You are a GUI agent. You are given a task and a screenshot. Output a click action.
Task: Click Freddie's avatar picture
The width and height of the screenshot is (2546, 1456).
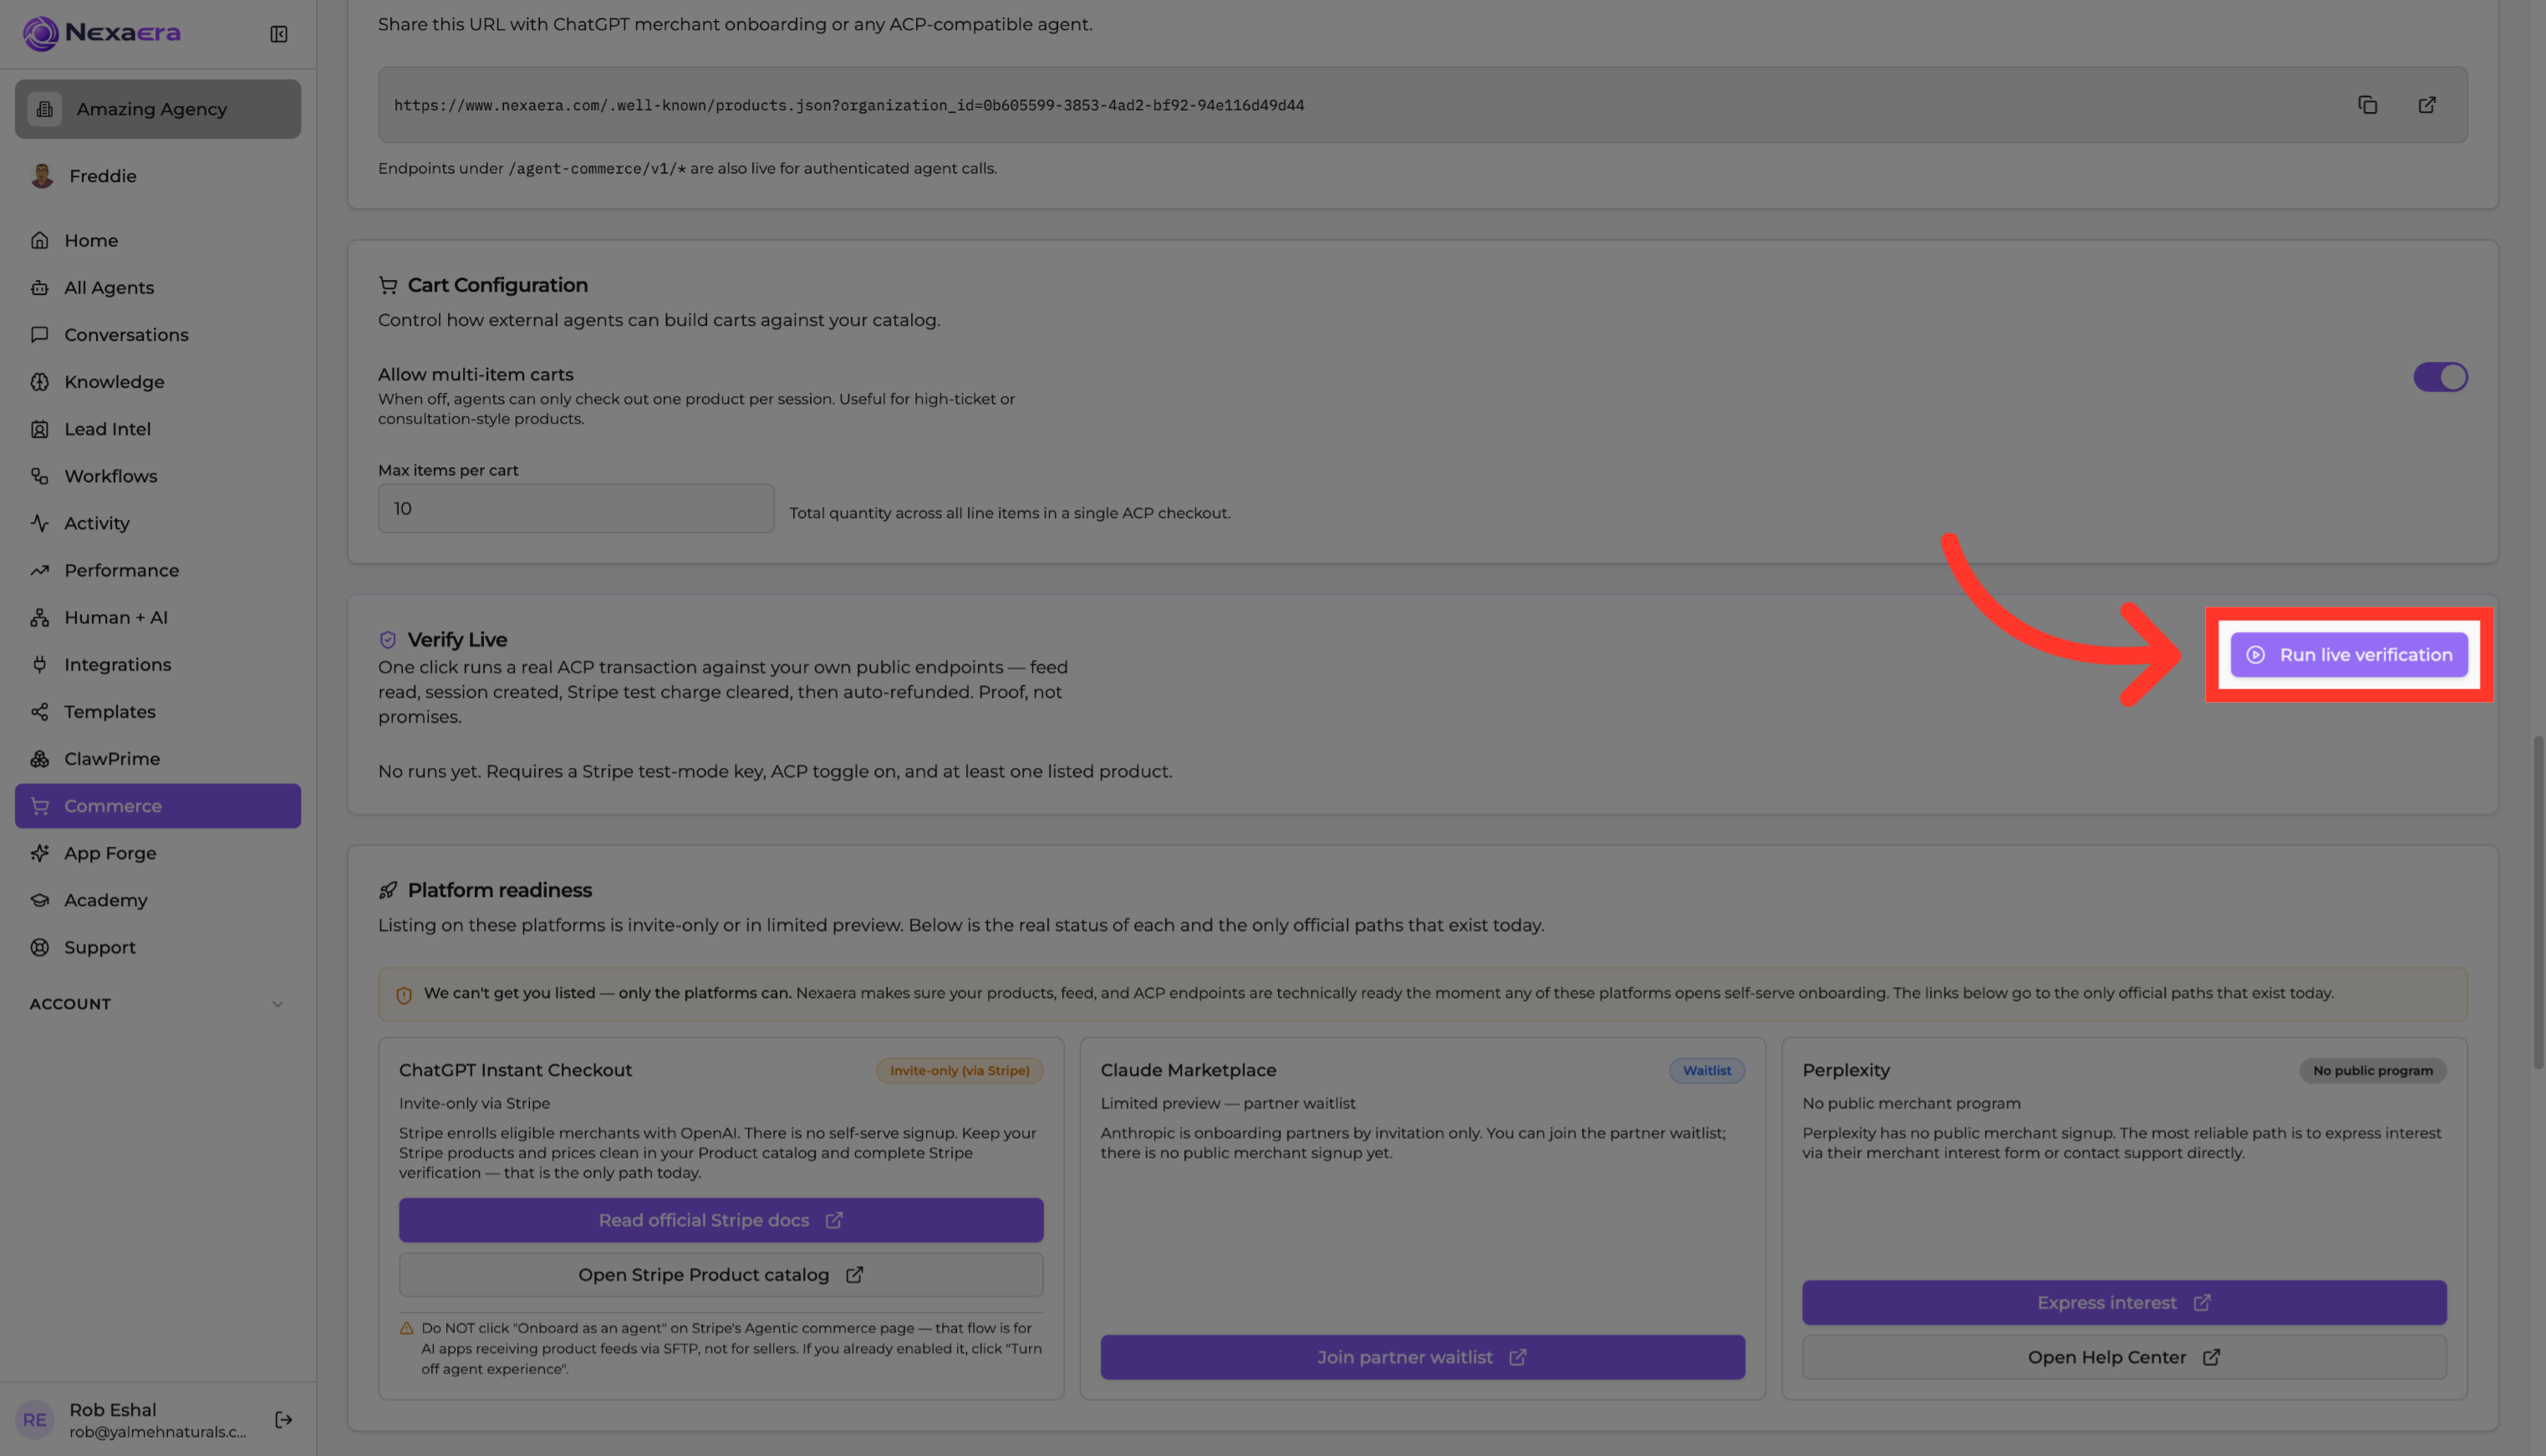42,176
